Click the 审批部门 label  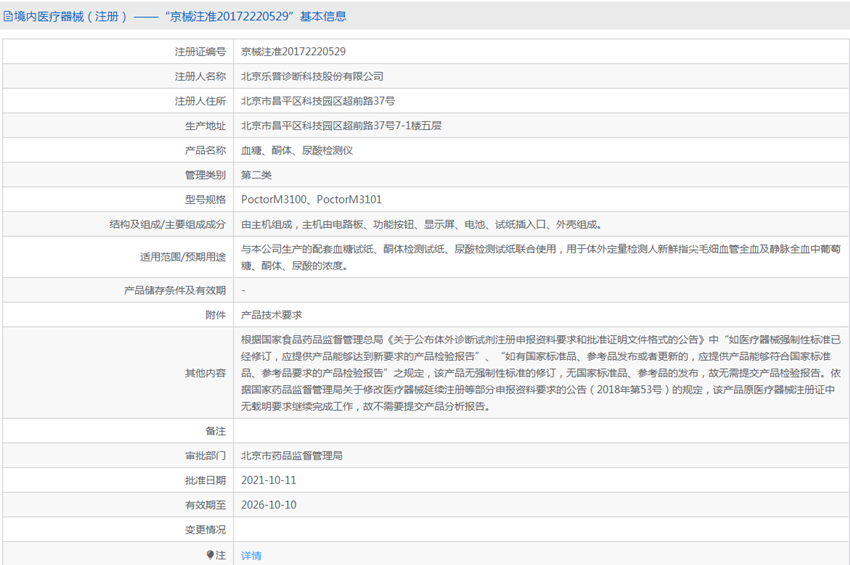point(205,455)
